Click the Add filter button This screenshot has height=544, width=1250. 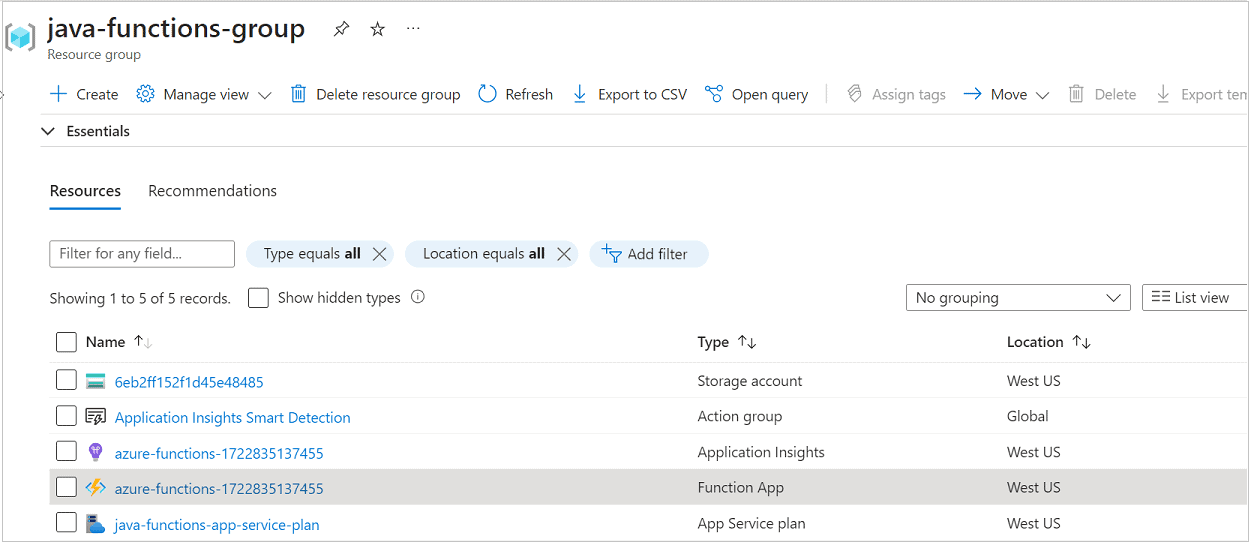tap(649, 254)
